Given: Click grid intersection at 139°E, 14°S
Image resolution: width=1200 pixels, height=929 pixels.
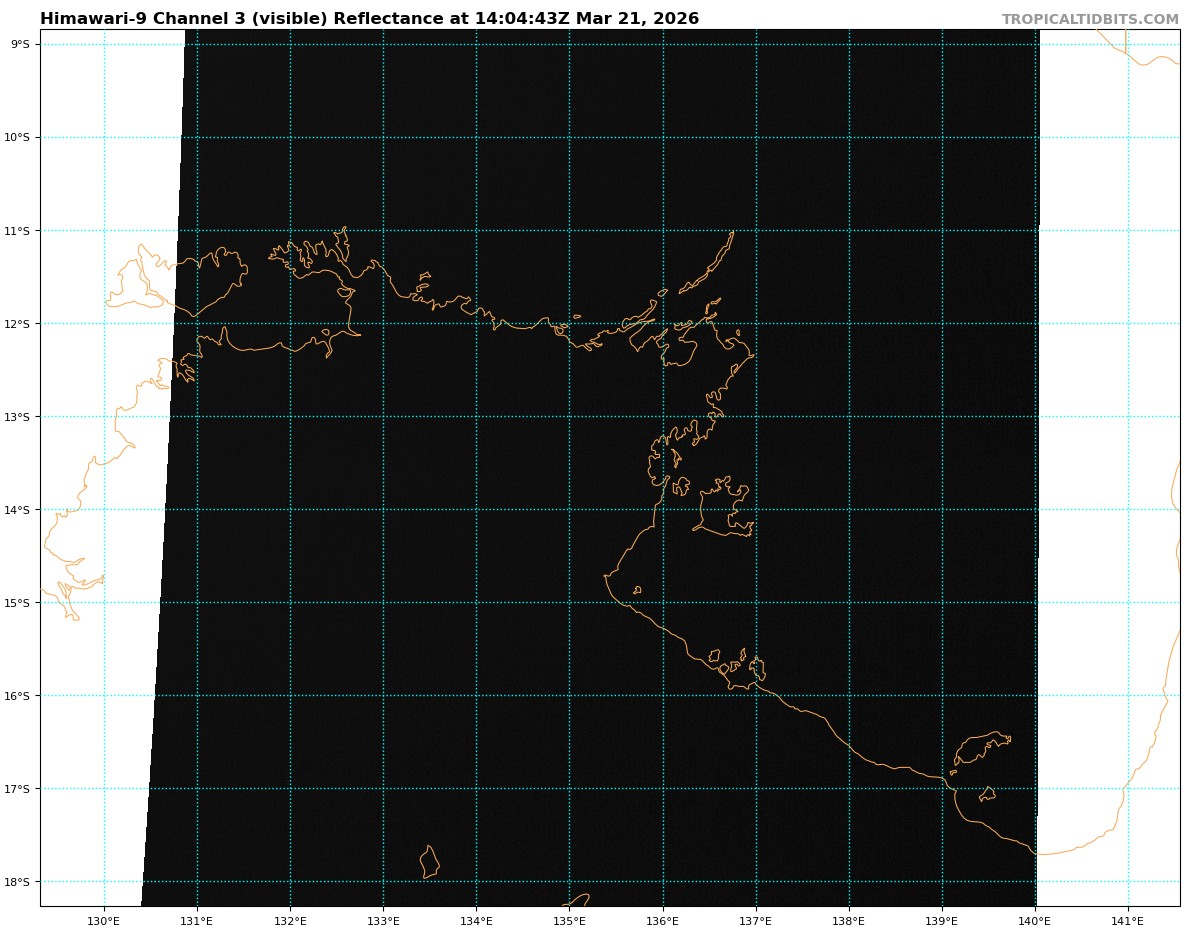Looking at the screenshot, I should (941, 510).
